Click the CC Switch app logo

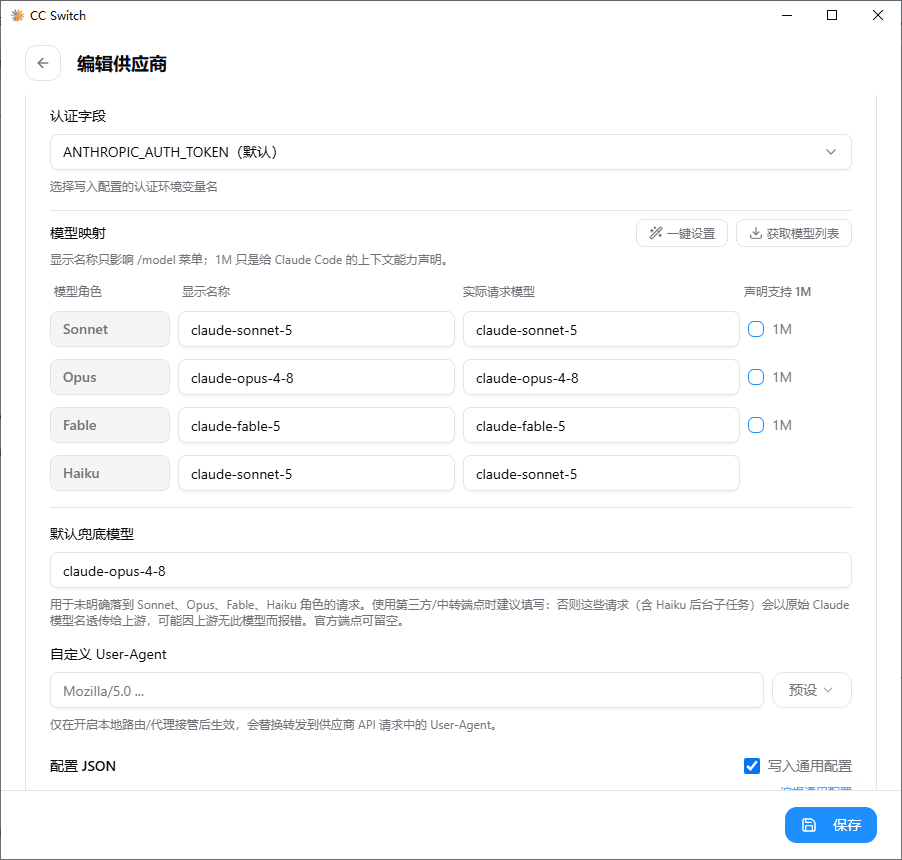coord(17,16)
